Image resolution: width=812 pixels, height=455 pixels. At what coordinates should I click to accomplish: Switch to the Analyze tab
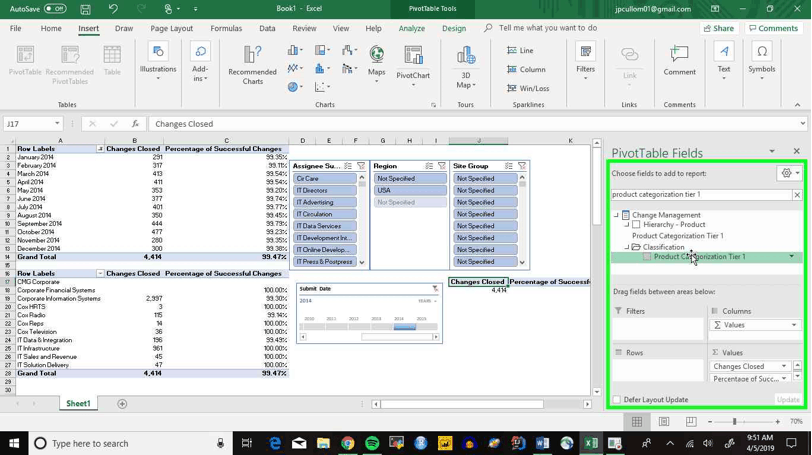412,28
